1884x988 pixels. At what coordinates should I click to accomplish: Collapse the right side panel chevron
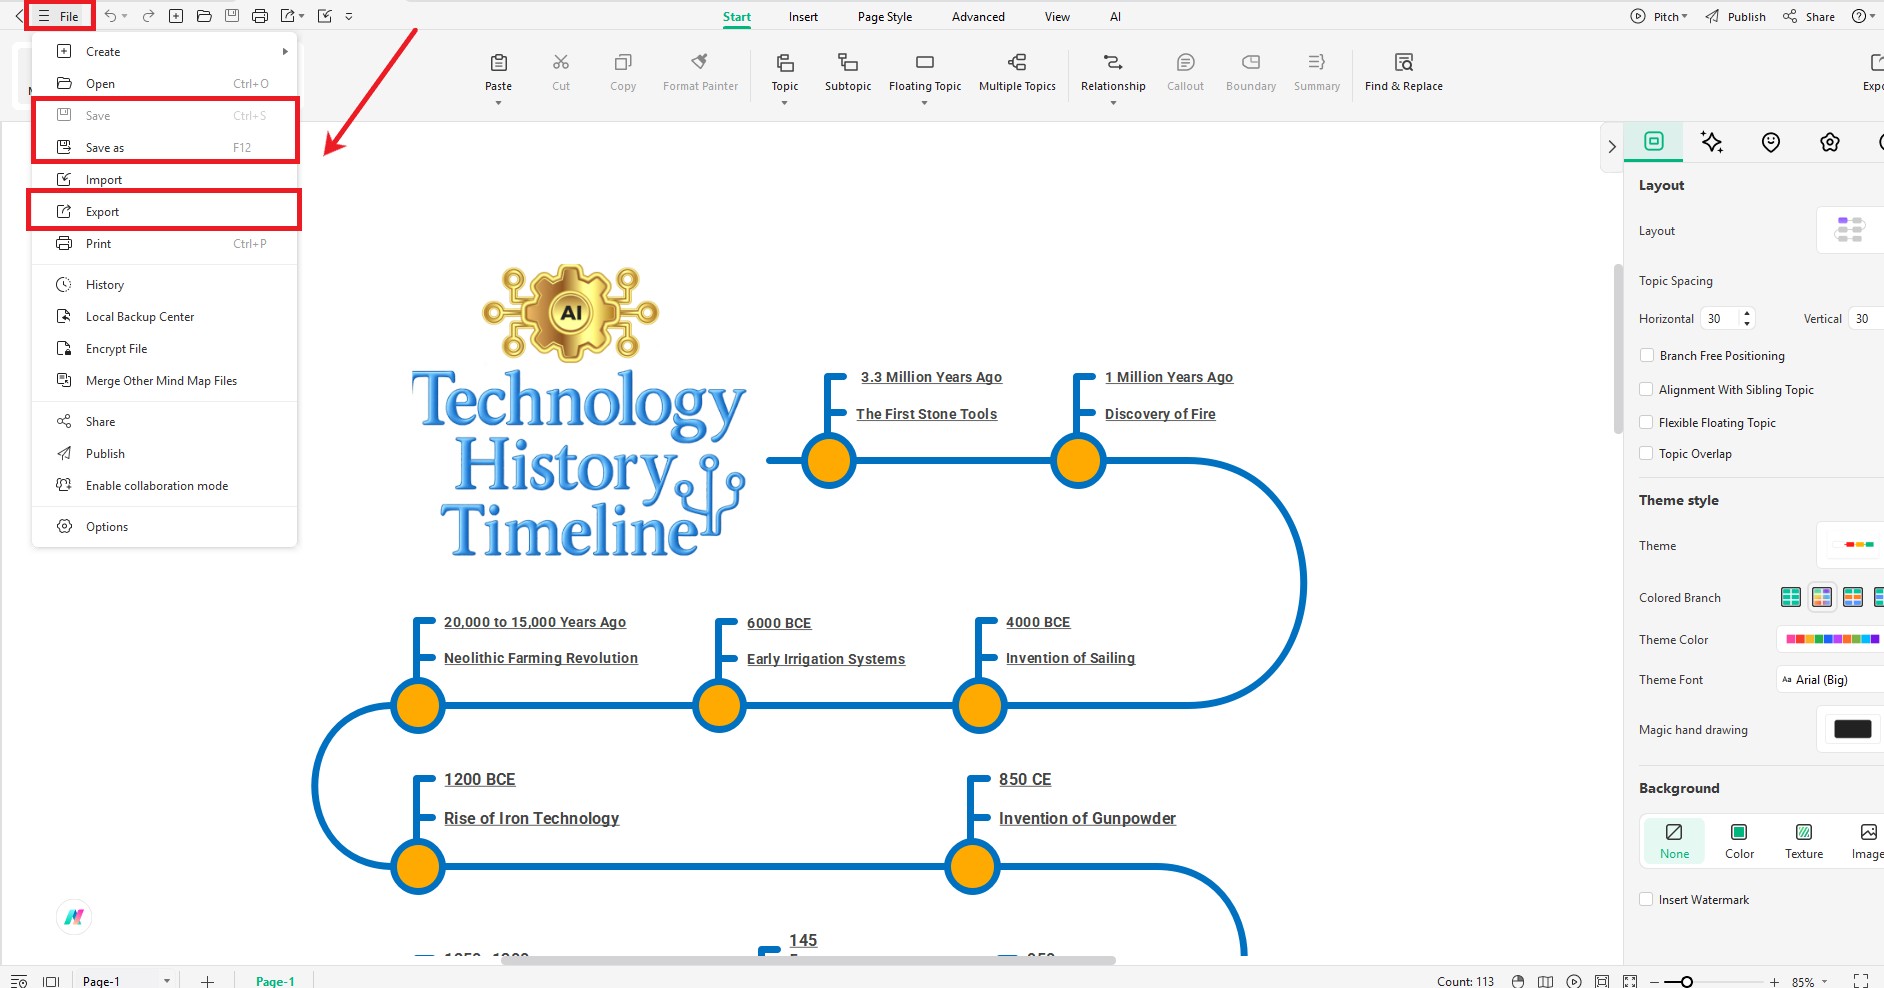pos(1611,146)
